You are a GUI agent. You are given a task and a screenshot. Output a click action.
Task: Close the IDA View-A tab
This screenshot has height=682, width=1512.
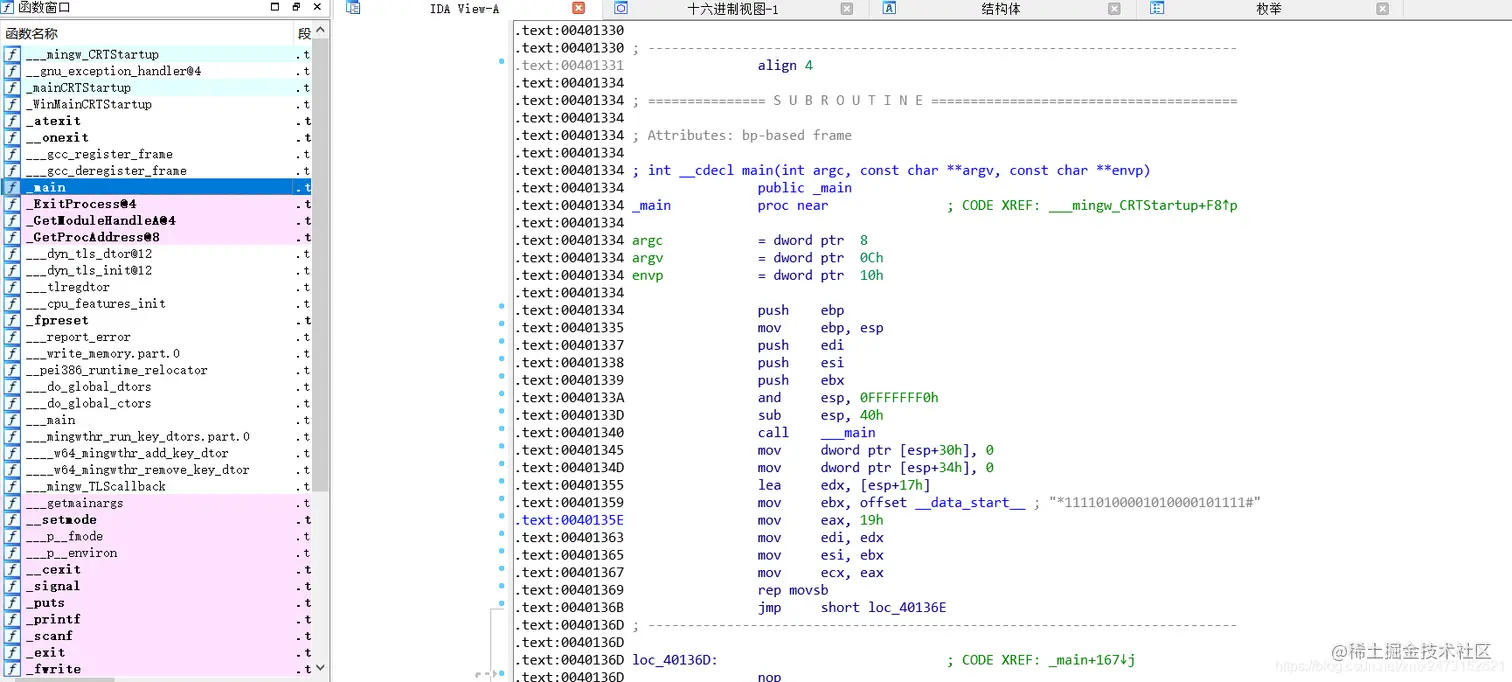[x=579, y=8]
